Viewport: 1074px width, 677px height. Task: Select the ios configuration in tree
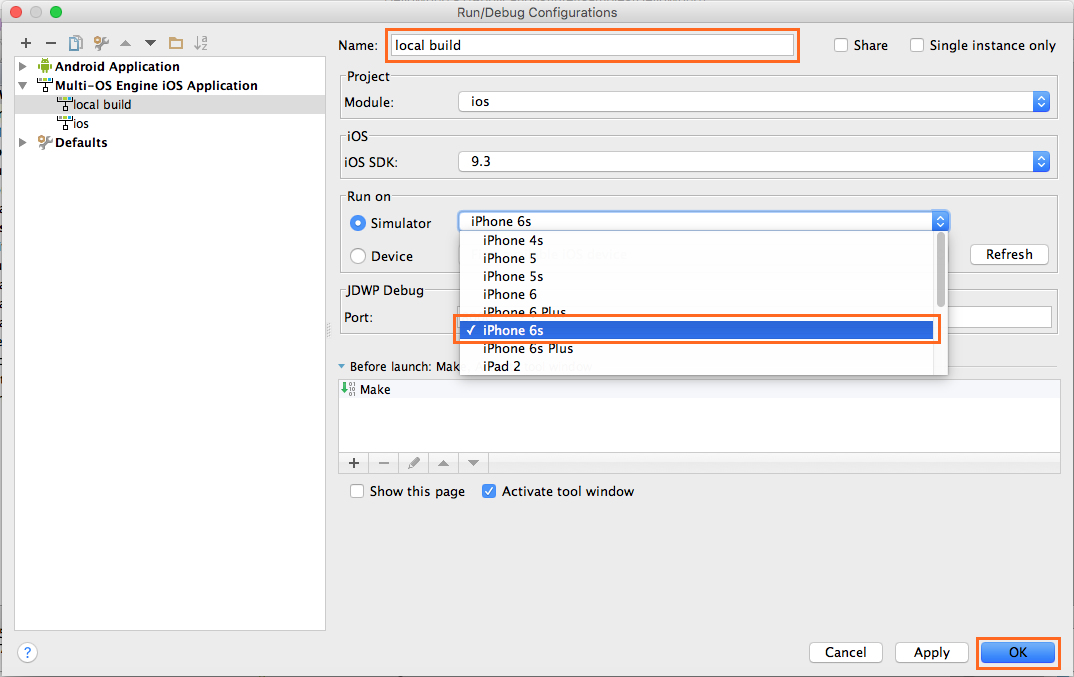[170, 123]
